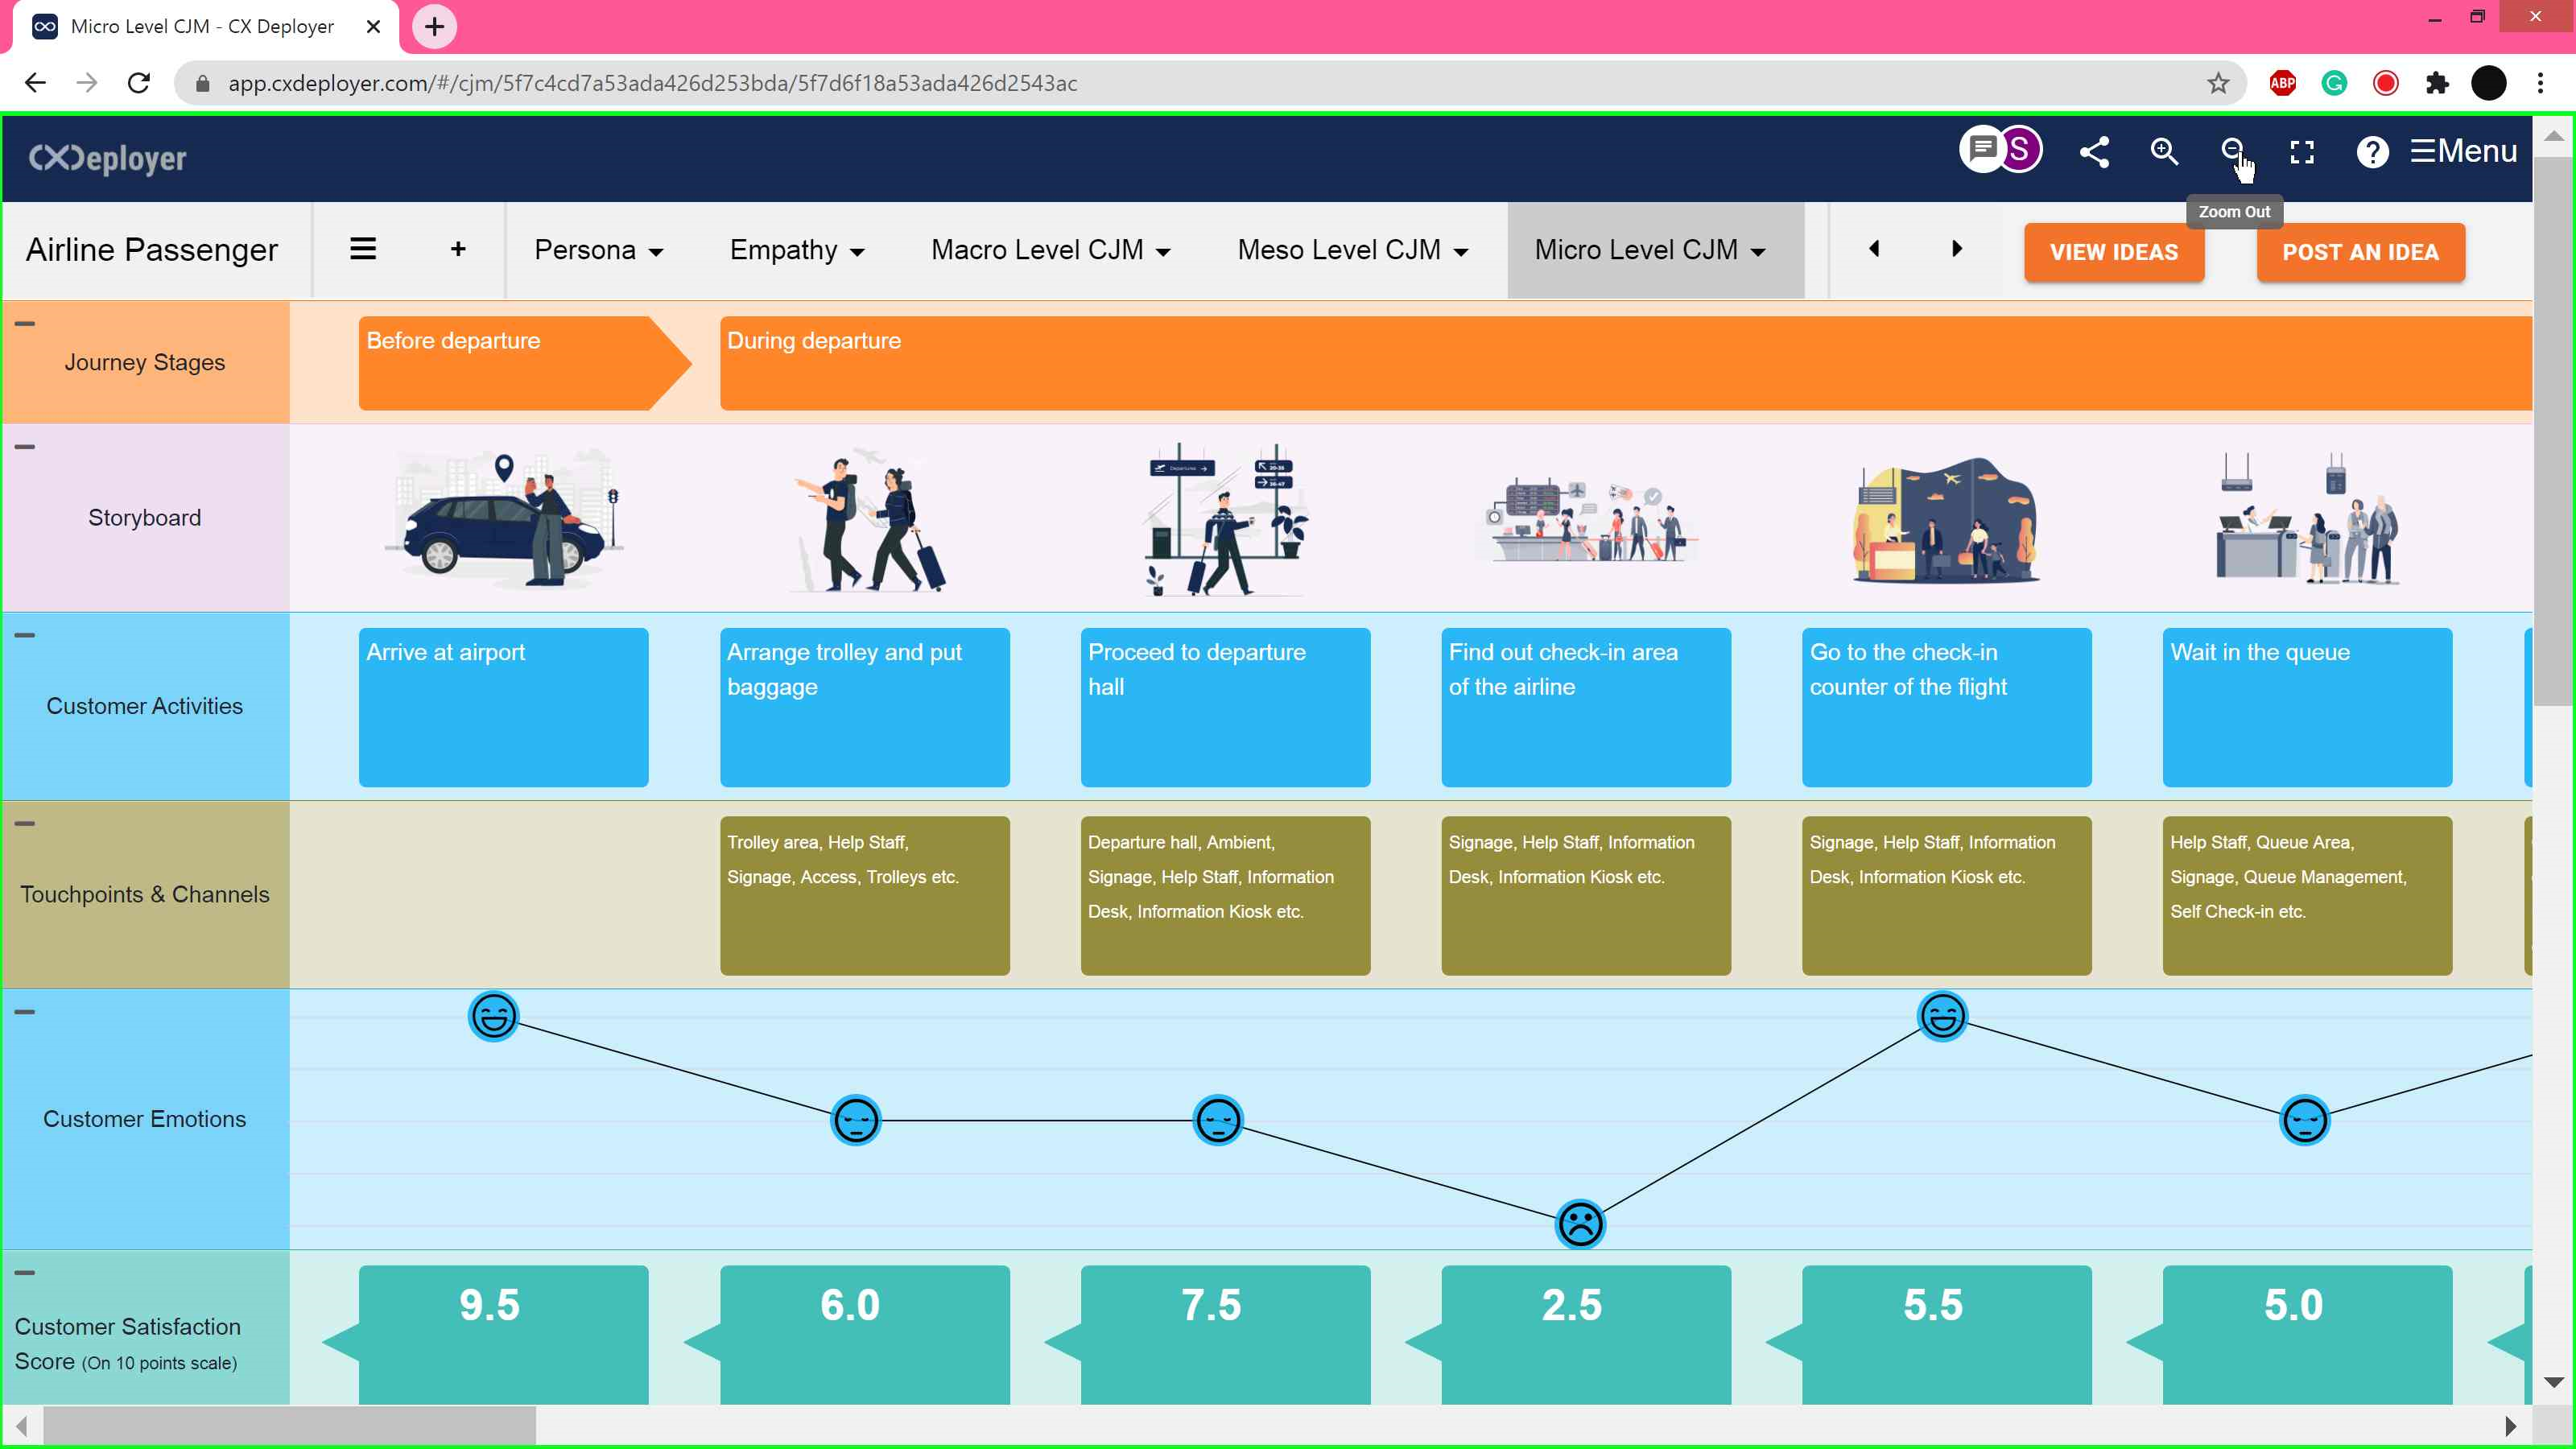Click the plus icon to add item
The width and height of the screenshot is (2576, 1449).
(x=458, y=249)
